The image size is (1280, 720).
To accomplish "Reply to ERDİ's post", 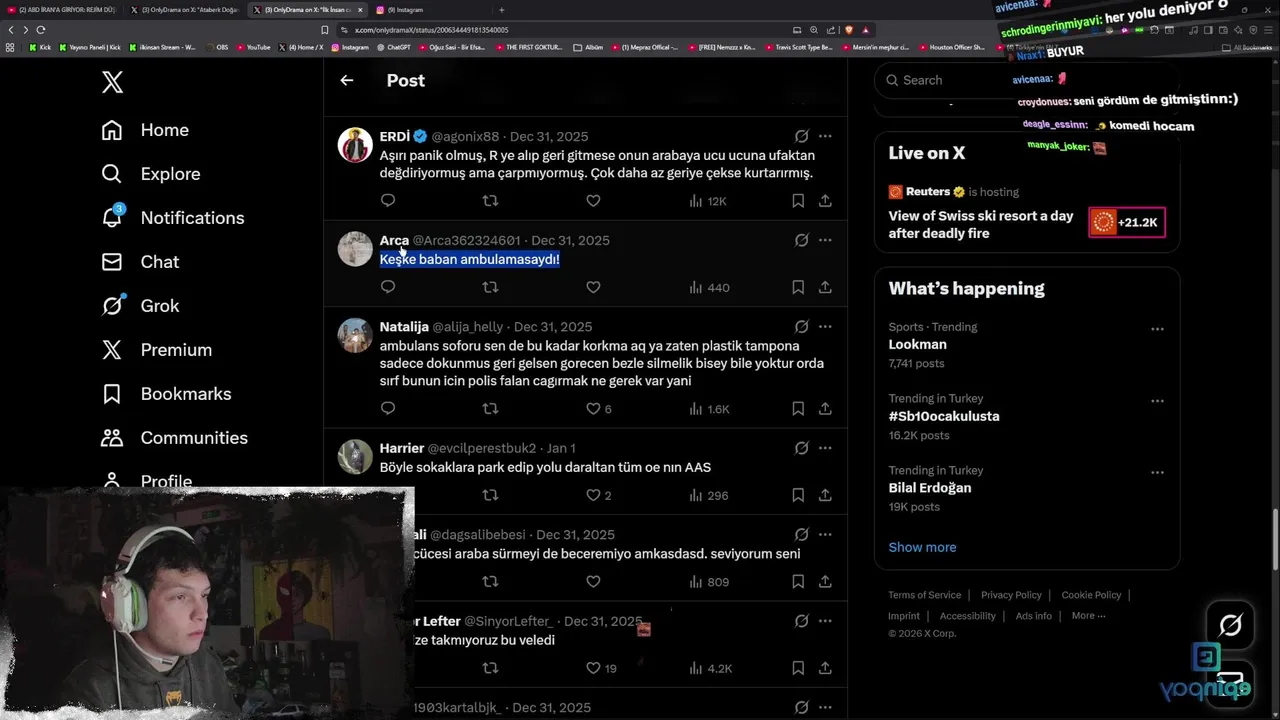I will (x=388, y=201).
